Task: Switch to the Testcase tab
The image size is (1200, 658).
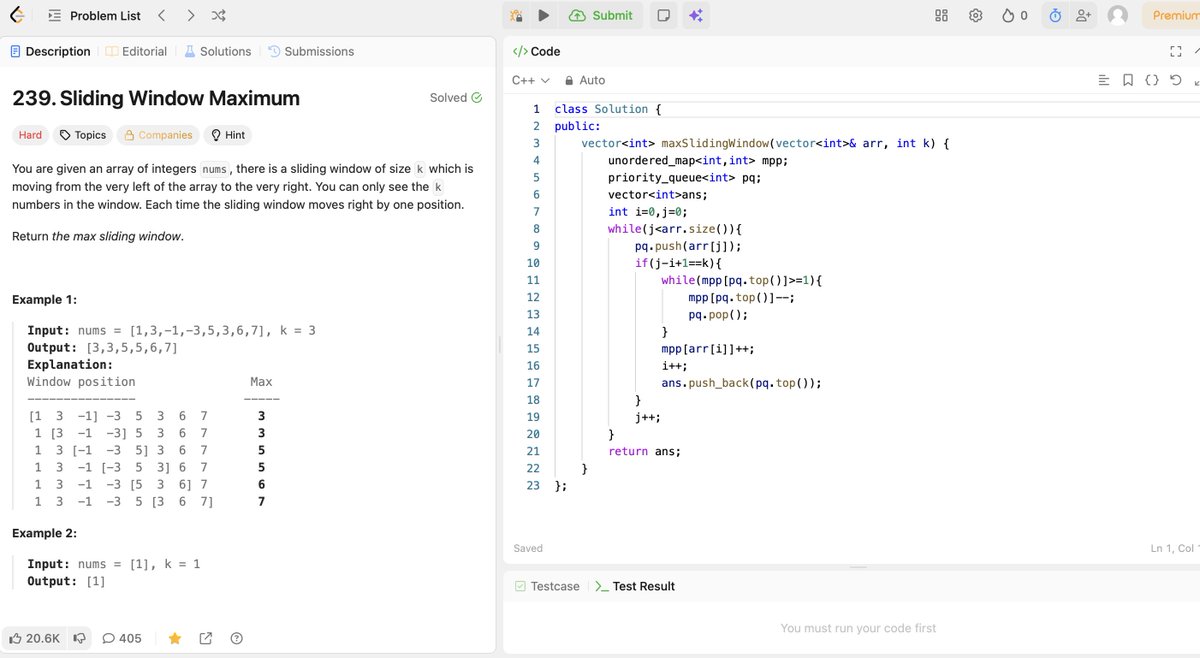Action: coord(547,586)
